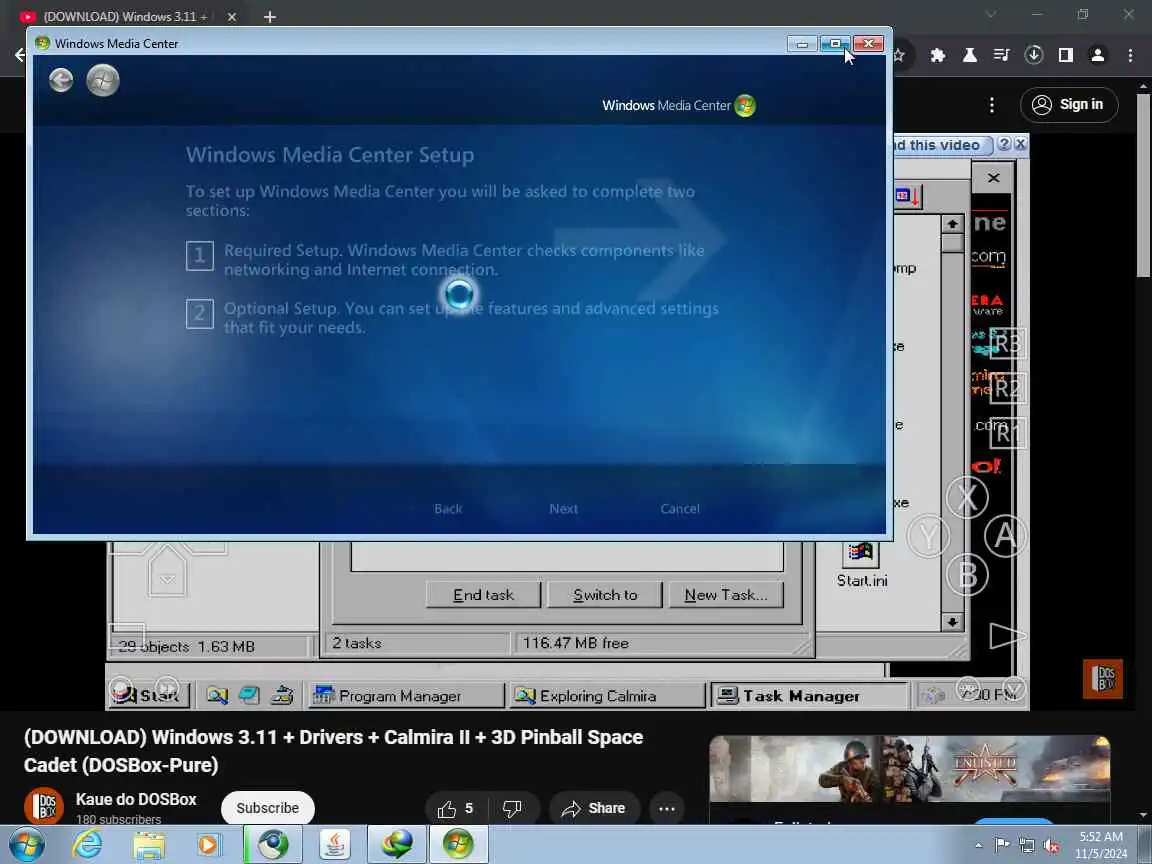This screenshot has height=864, width=1152.
Task: Open Program Manager from Calmira taskbar
Action: 406,696
